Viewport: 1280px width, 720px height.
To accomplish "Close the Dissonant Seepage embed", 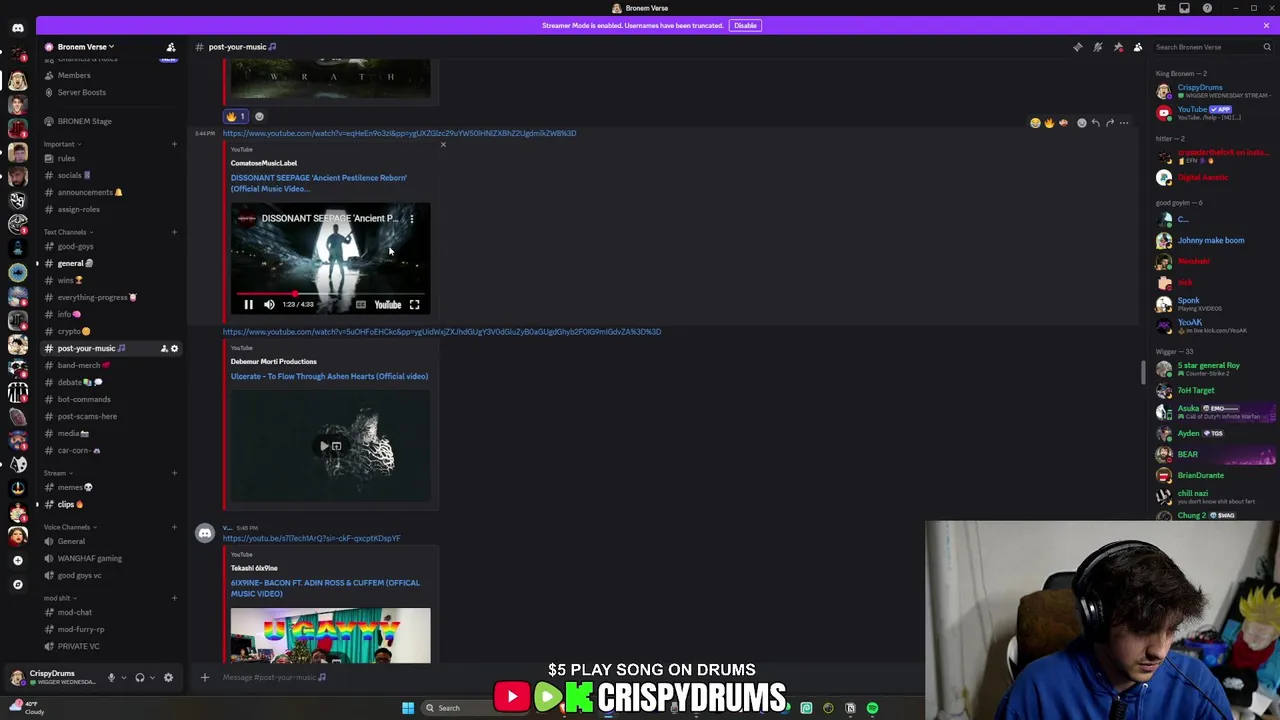I will coord(443,145).
